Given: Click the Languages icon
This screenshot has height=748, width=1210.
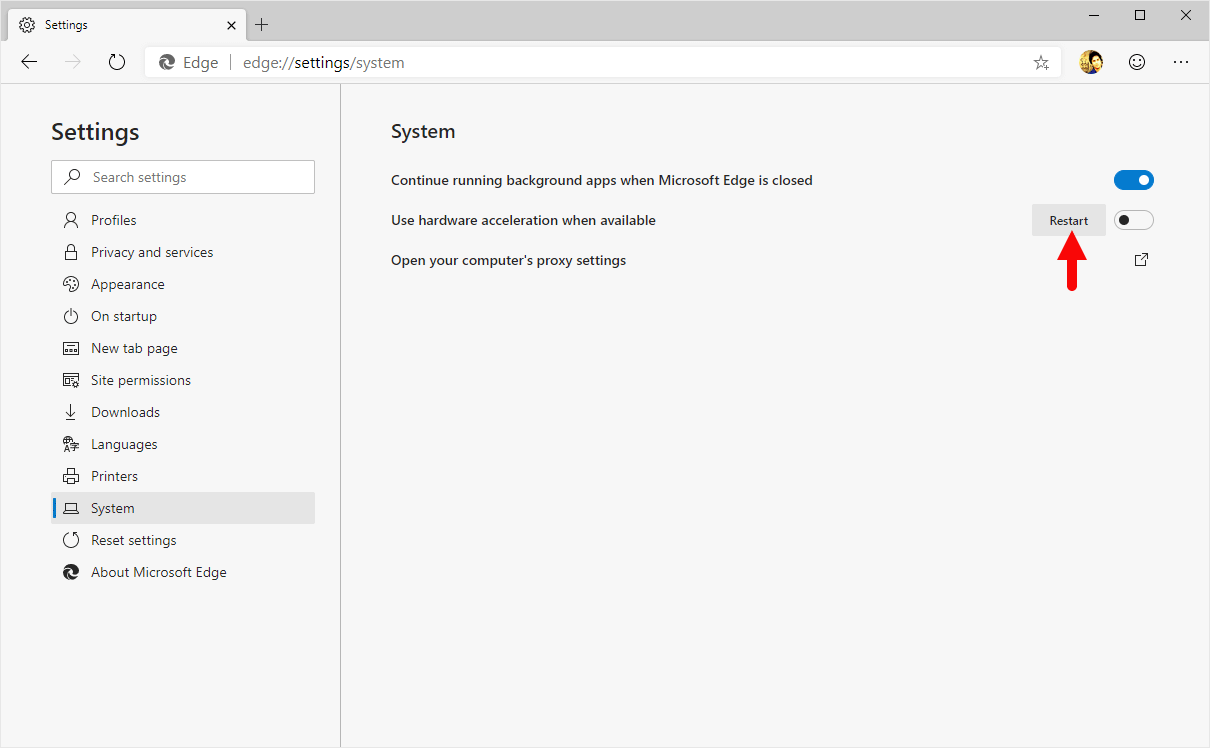Looking at the screenshot, I should coord(71,444).
